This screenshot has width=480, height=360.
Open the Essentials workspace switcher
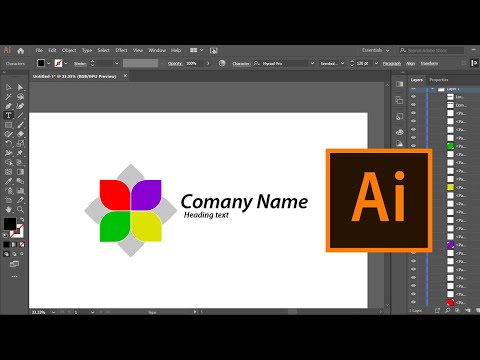click(x=375, y=50)
